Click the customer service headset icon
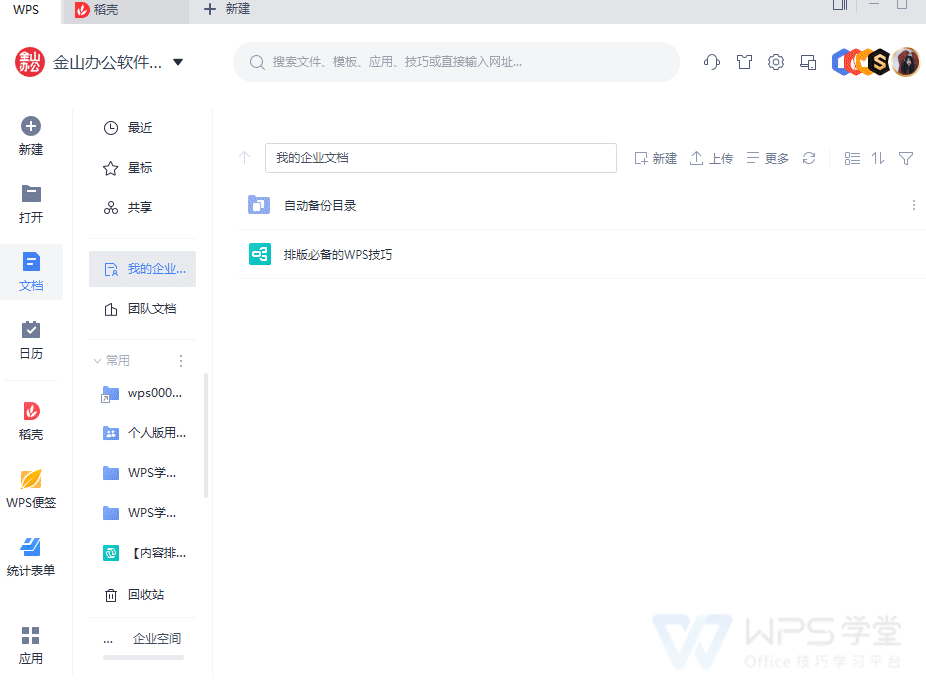The width and height of the screenshot is (926, 685). pos(712,61)
